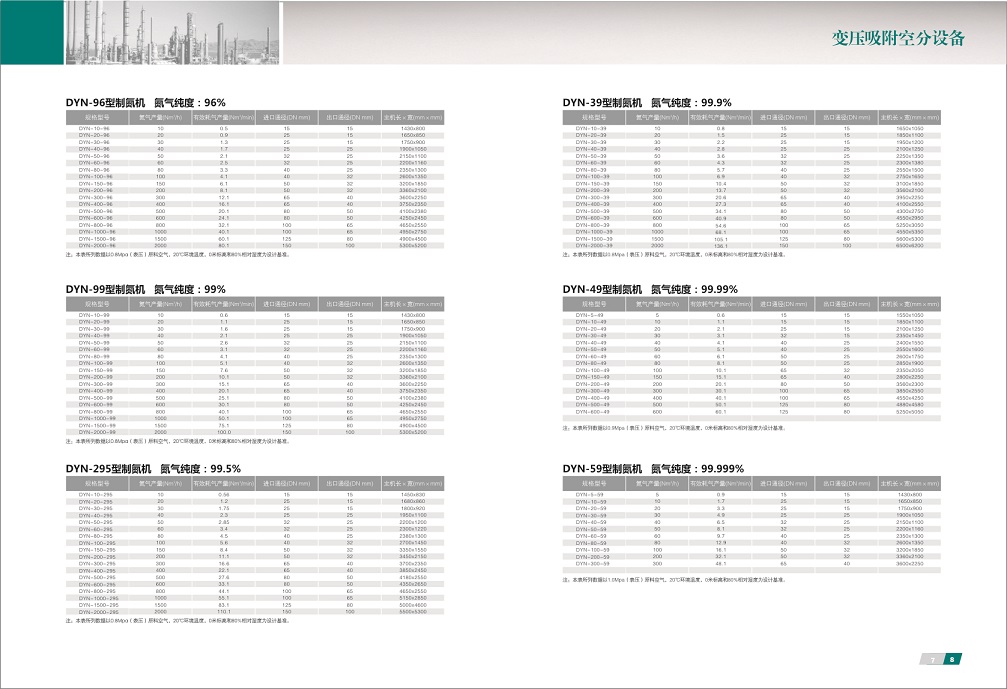Image resolution: width=1007 pixels, height=689 pixels.
Task: Click 进口通径 header in the DYN-295 table
Action: pyautogui.click(x=286, y=484)
